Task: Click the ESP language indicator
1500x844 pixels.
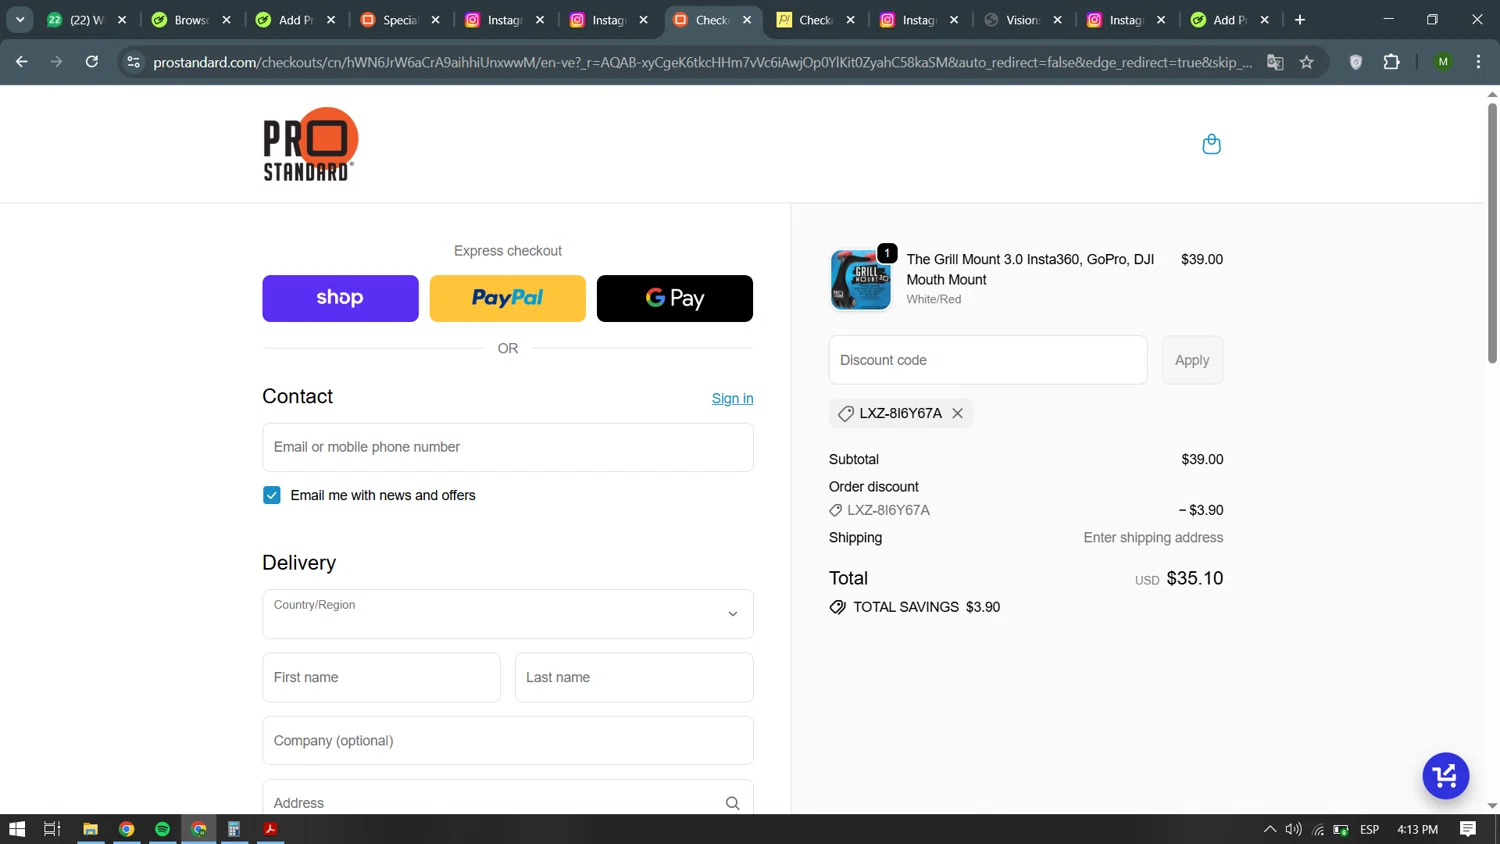Action: click(1370, 829)
